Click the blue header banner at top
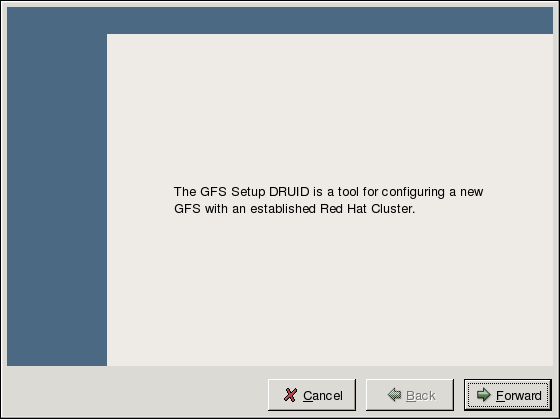560x419 pixels. (x=280, y=21)
